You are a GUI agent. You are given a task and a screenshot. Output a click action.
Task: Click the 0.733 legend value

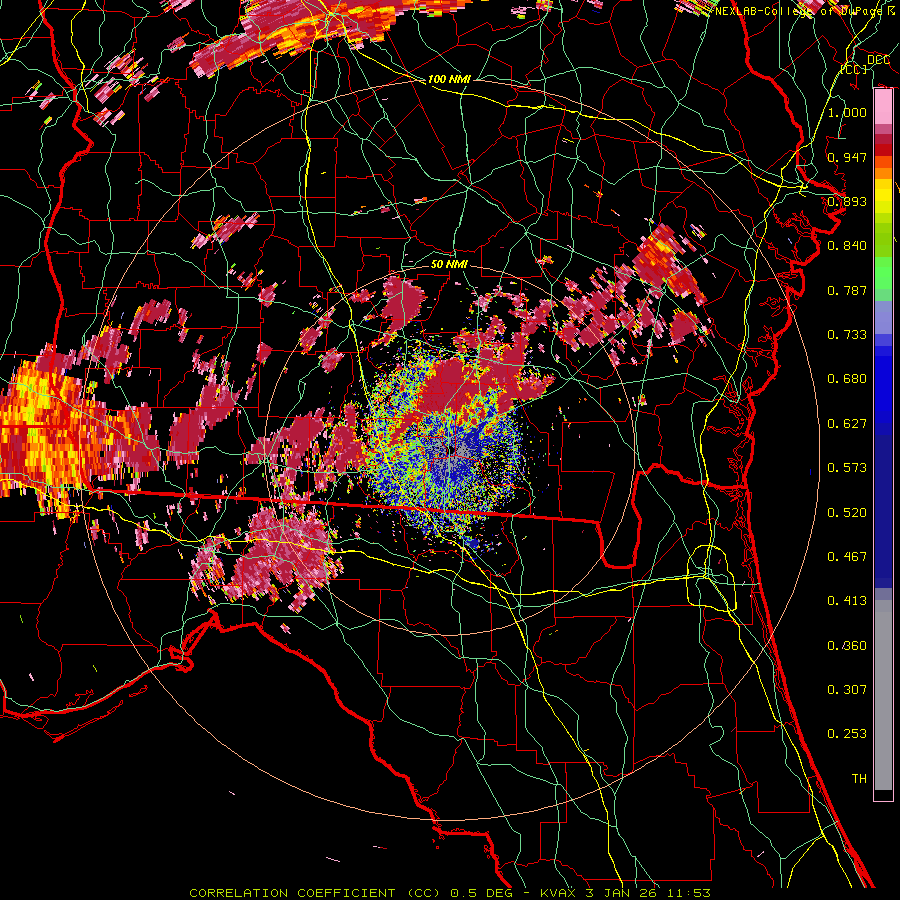pos(847,335)
